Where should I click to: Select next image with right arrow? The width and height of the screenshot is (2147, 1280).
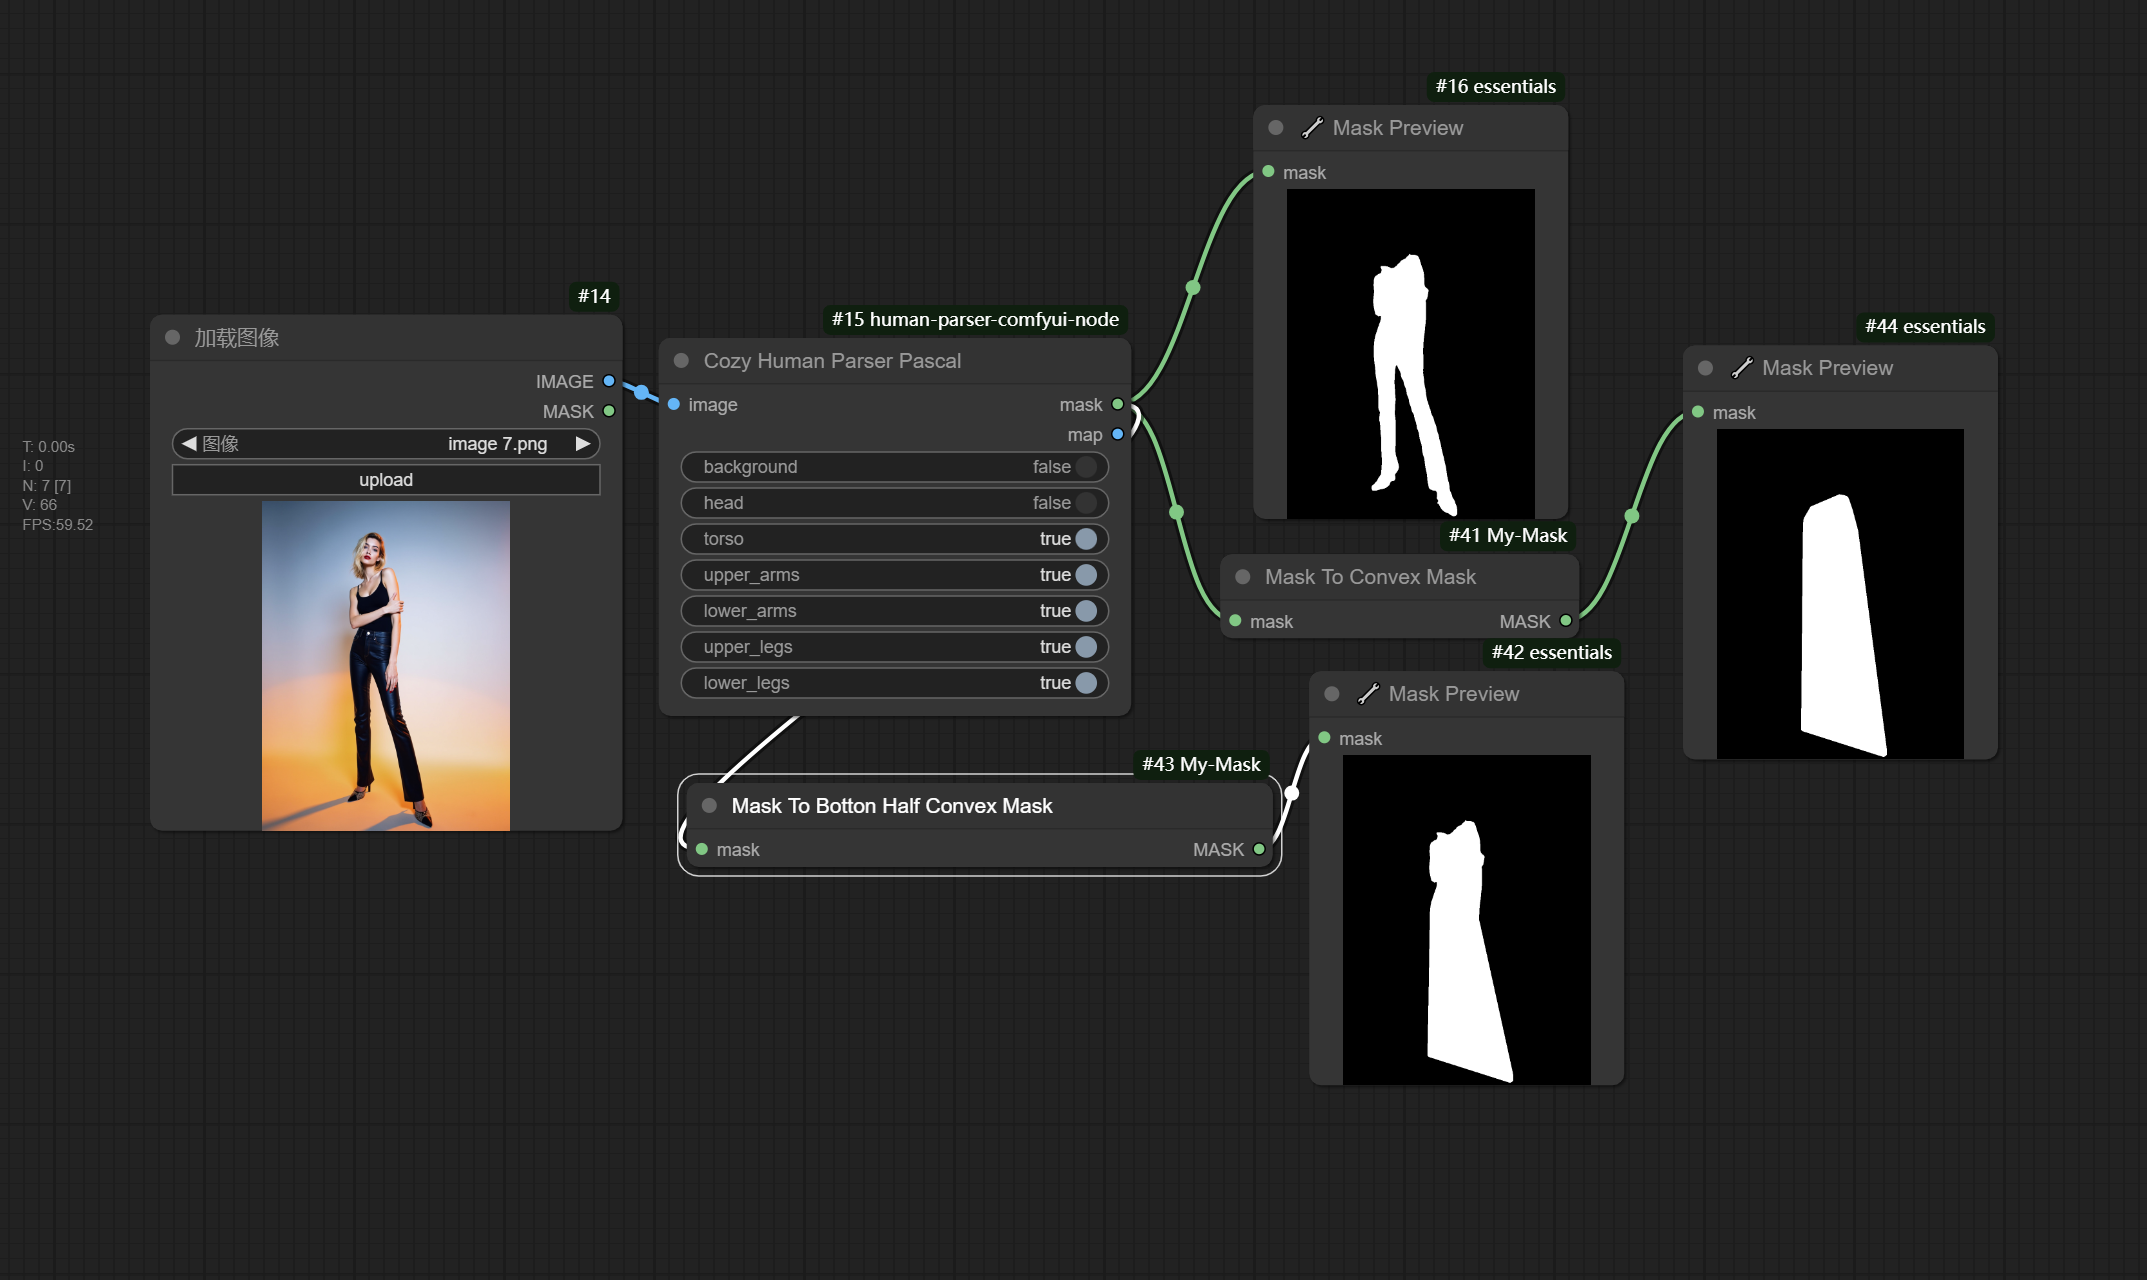(x=583, y=444)
